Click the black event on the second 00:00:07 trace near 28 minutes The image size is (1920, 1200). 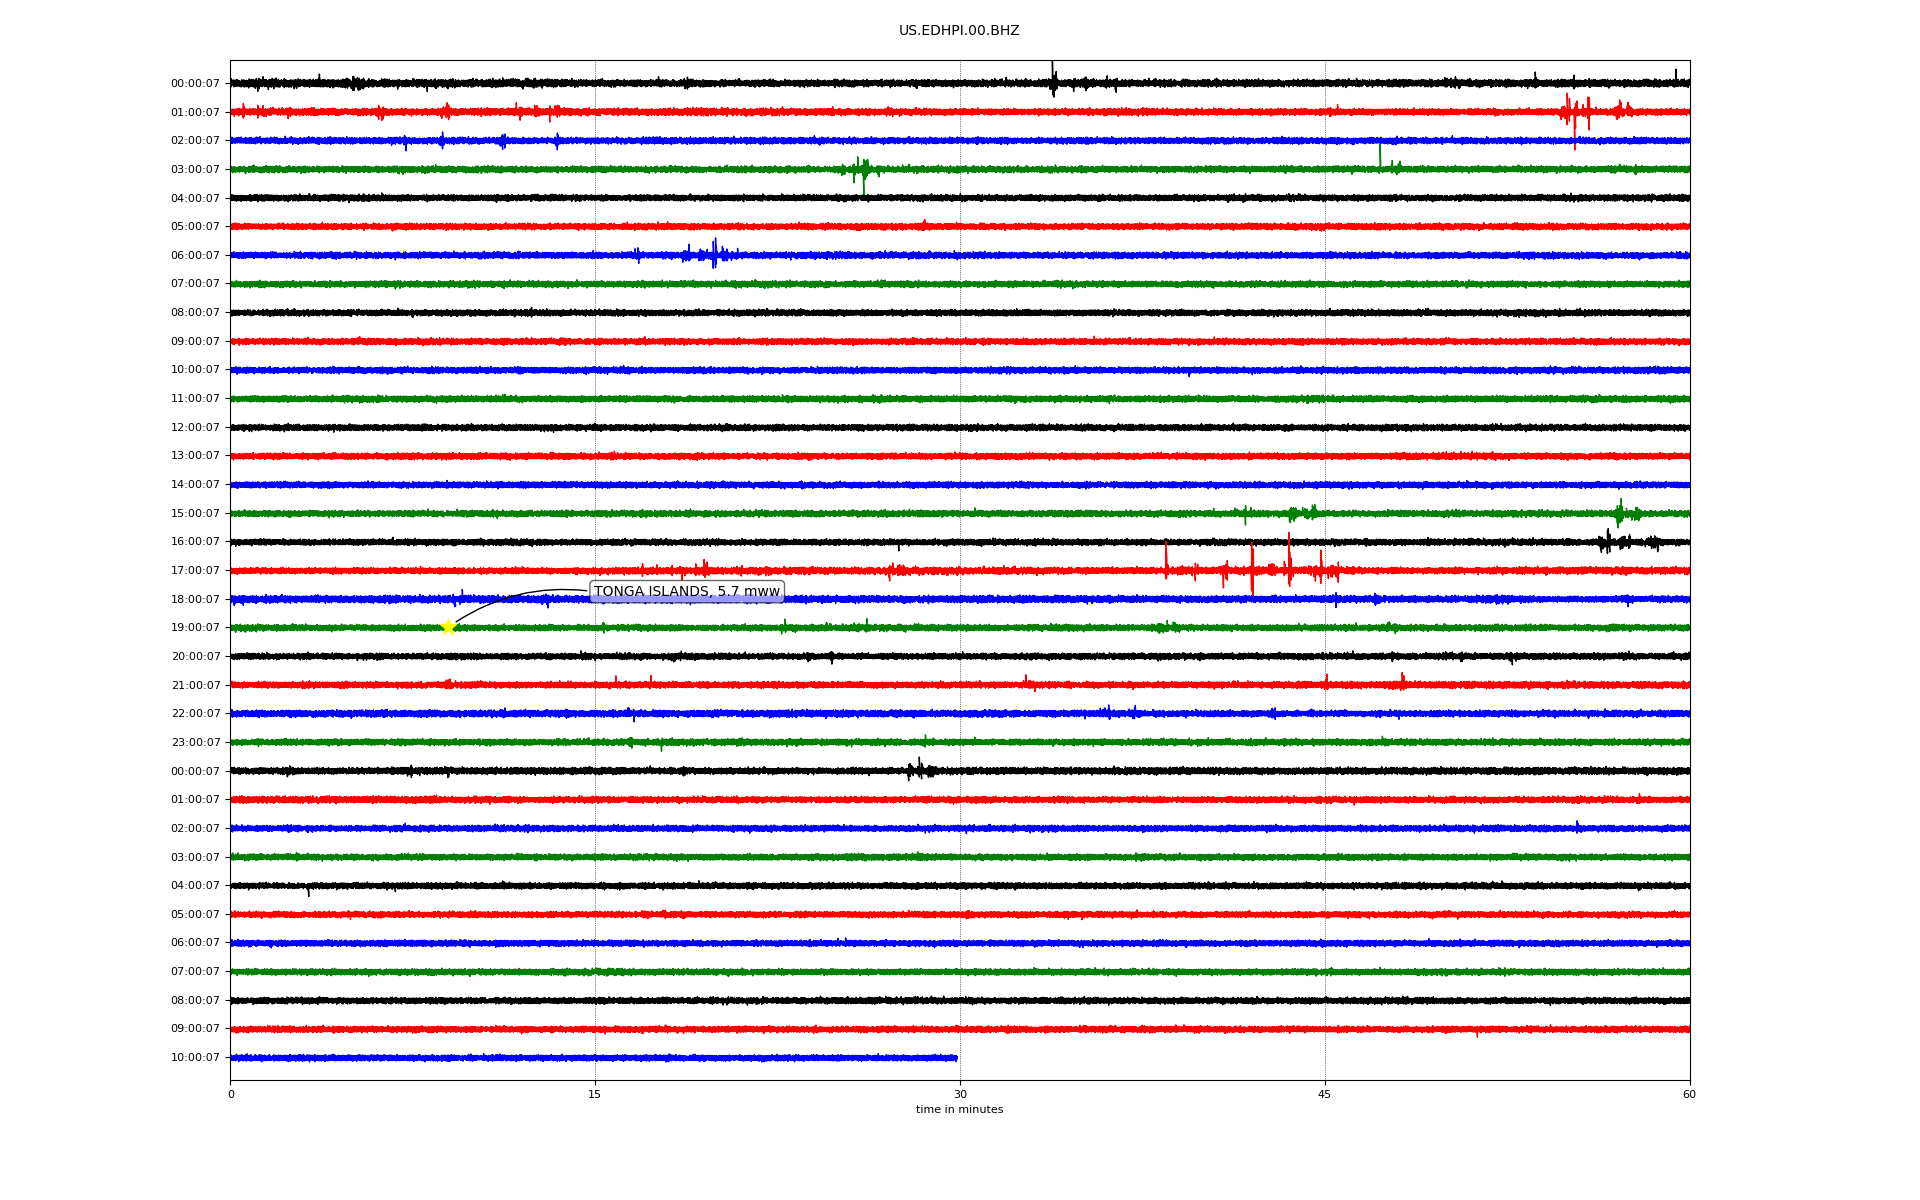[x=919, y=770]
